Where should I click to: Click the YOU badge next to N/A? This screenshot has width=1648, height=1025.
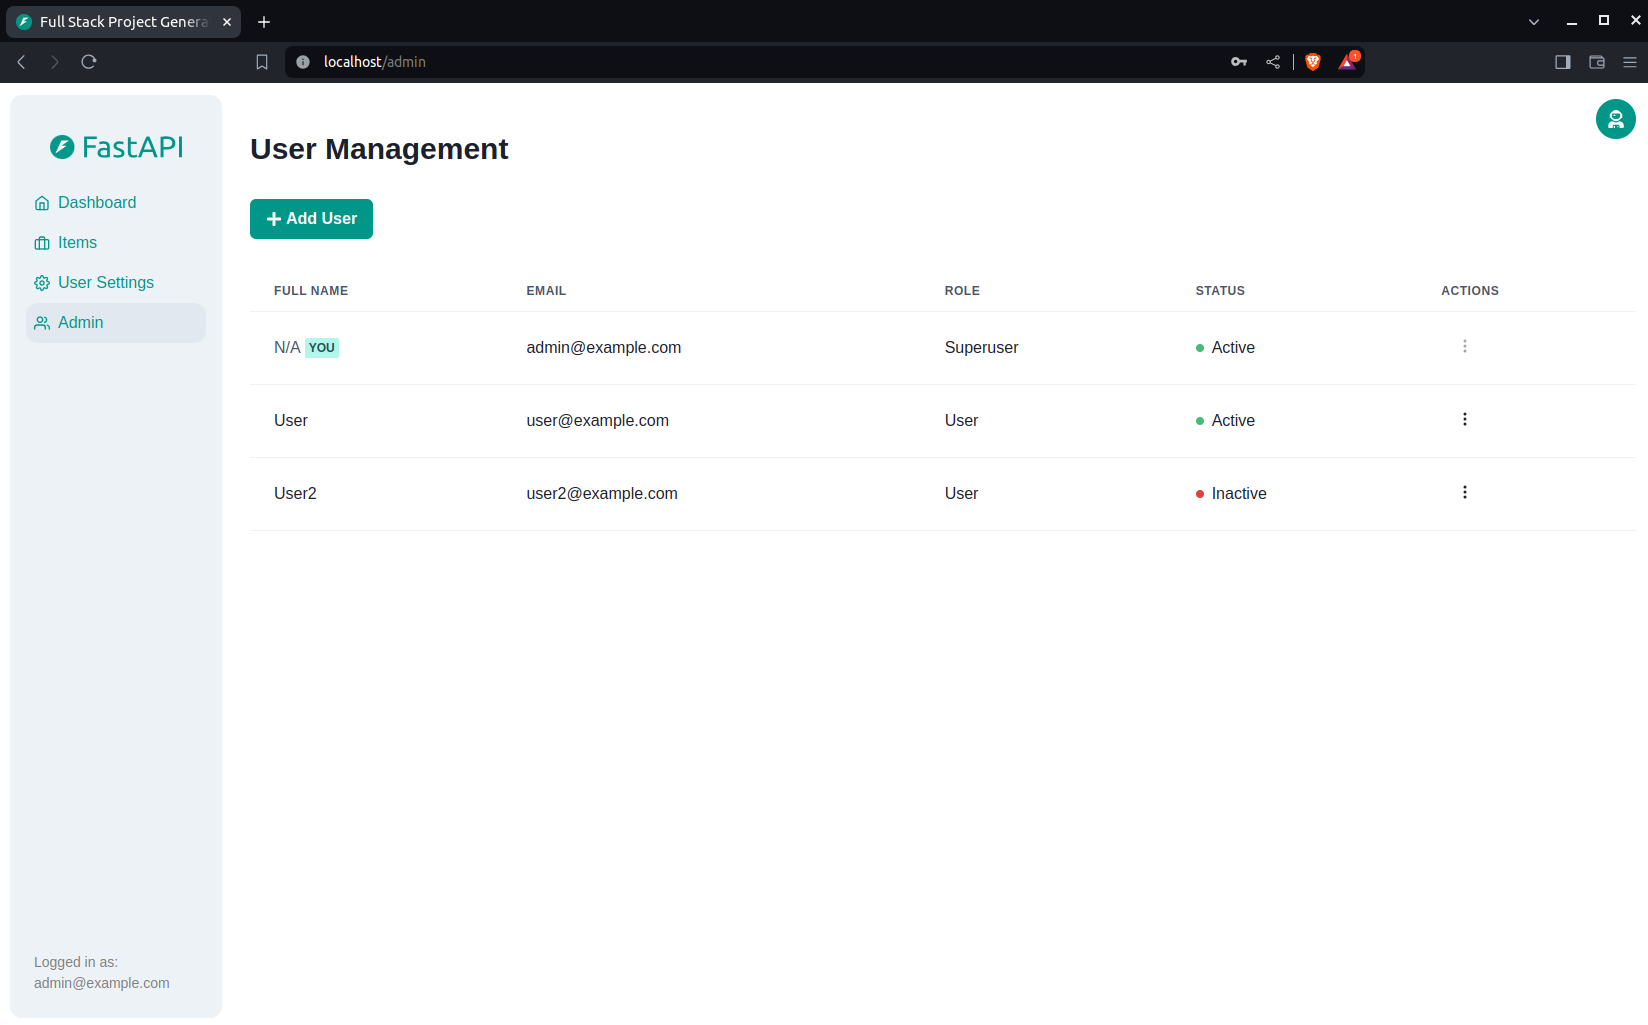[x=321, y=347]
